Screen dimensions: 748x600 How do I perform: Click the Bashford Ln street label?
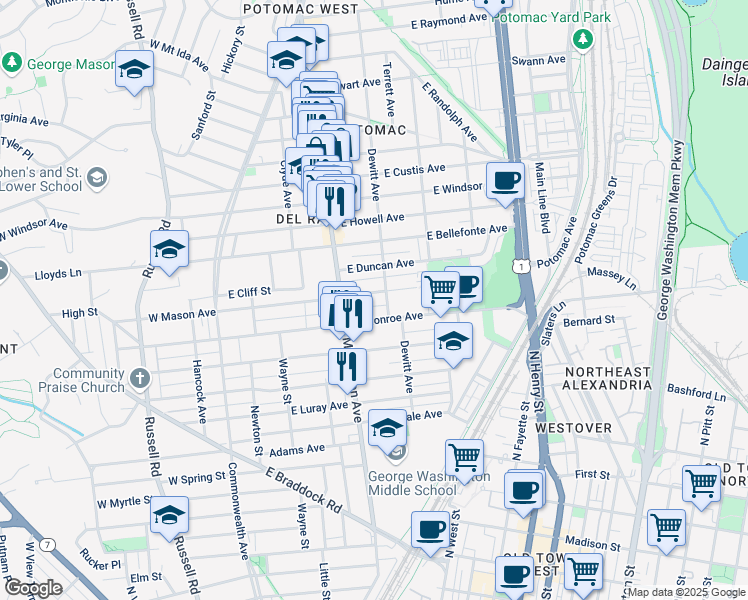pos(696,393)
